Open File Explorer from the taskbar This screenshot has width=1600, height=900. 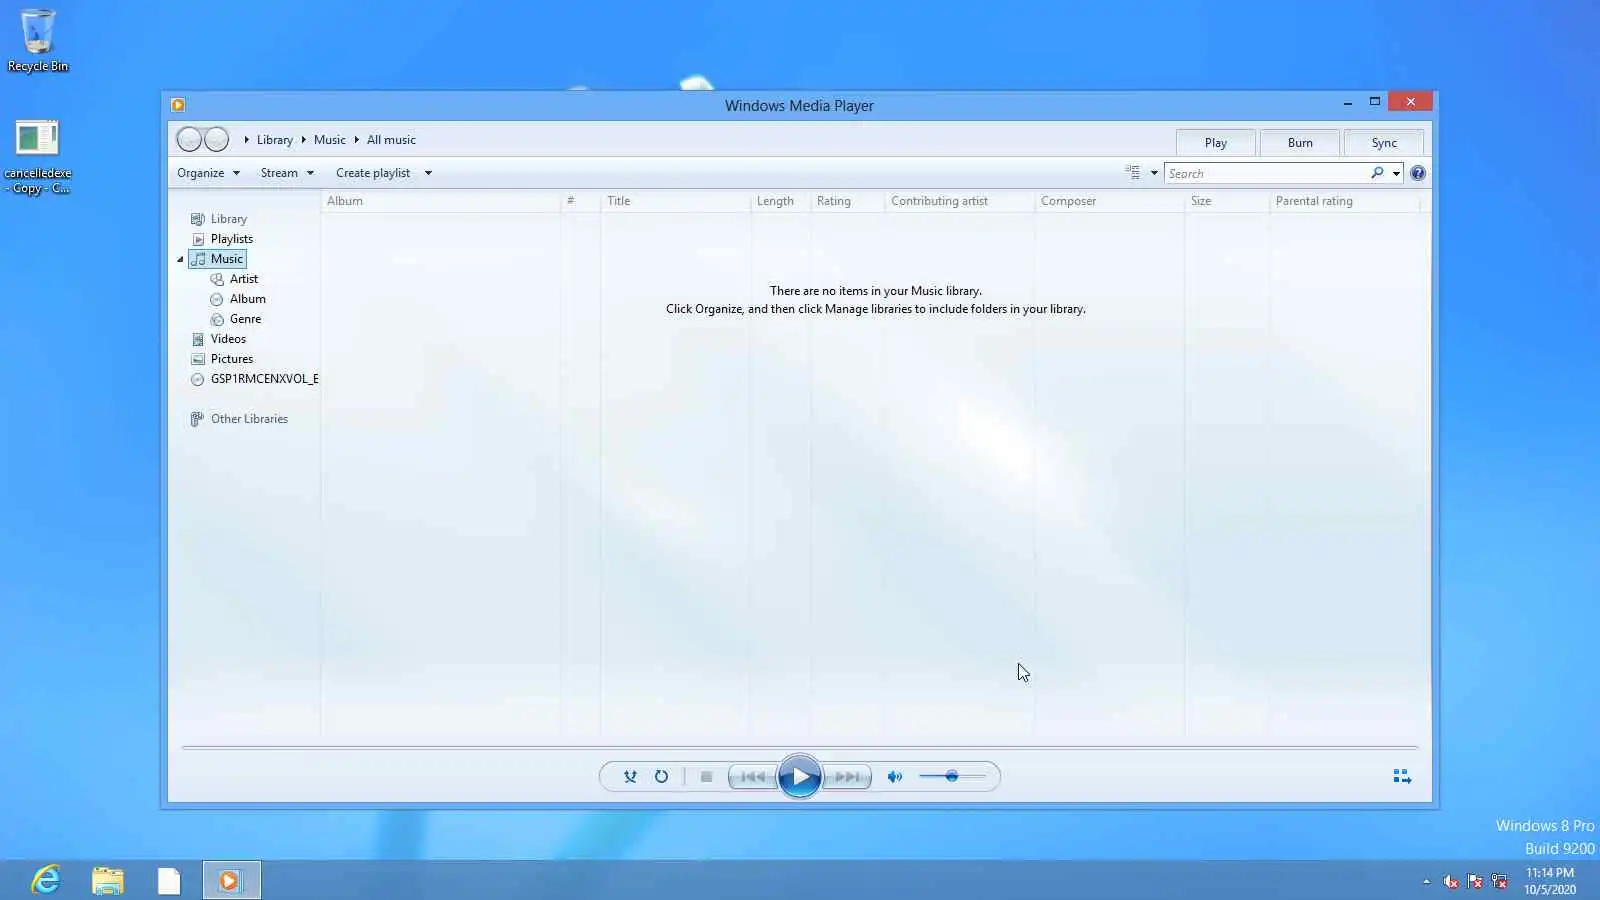[108, 880]
